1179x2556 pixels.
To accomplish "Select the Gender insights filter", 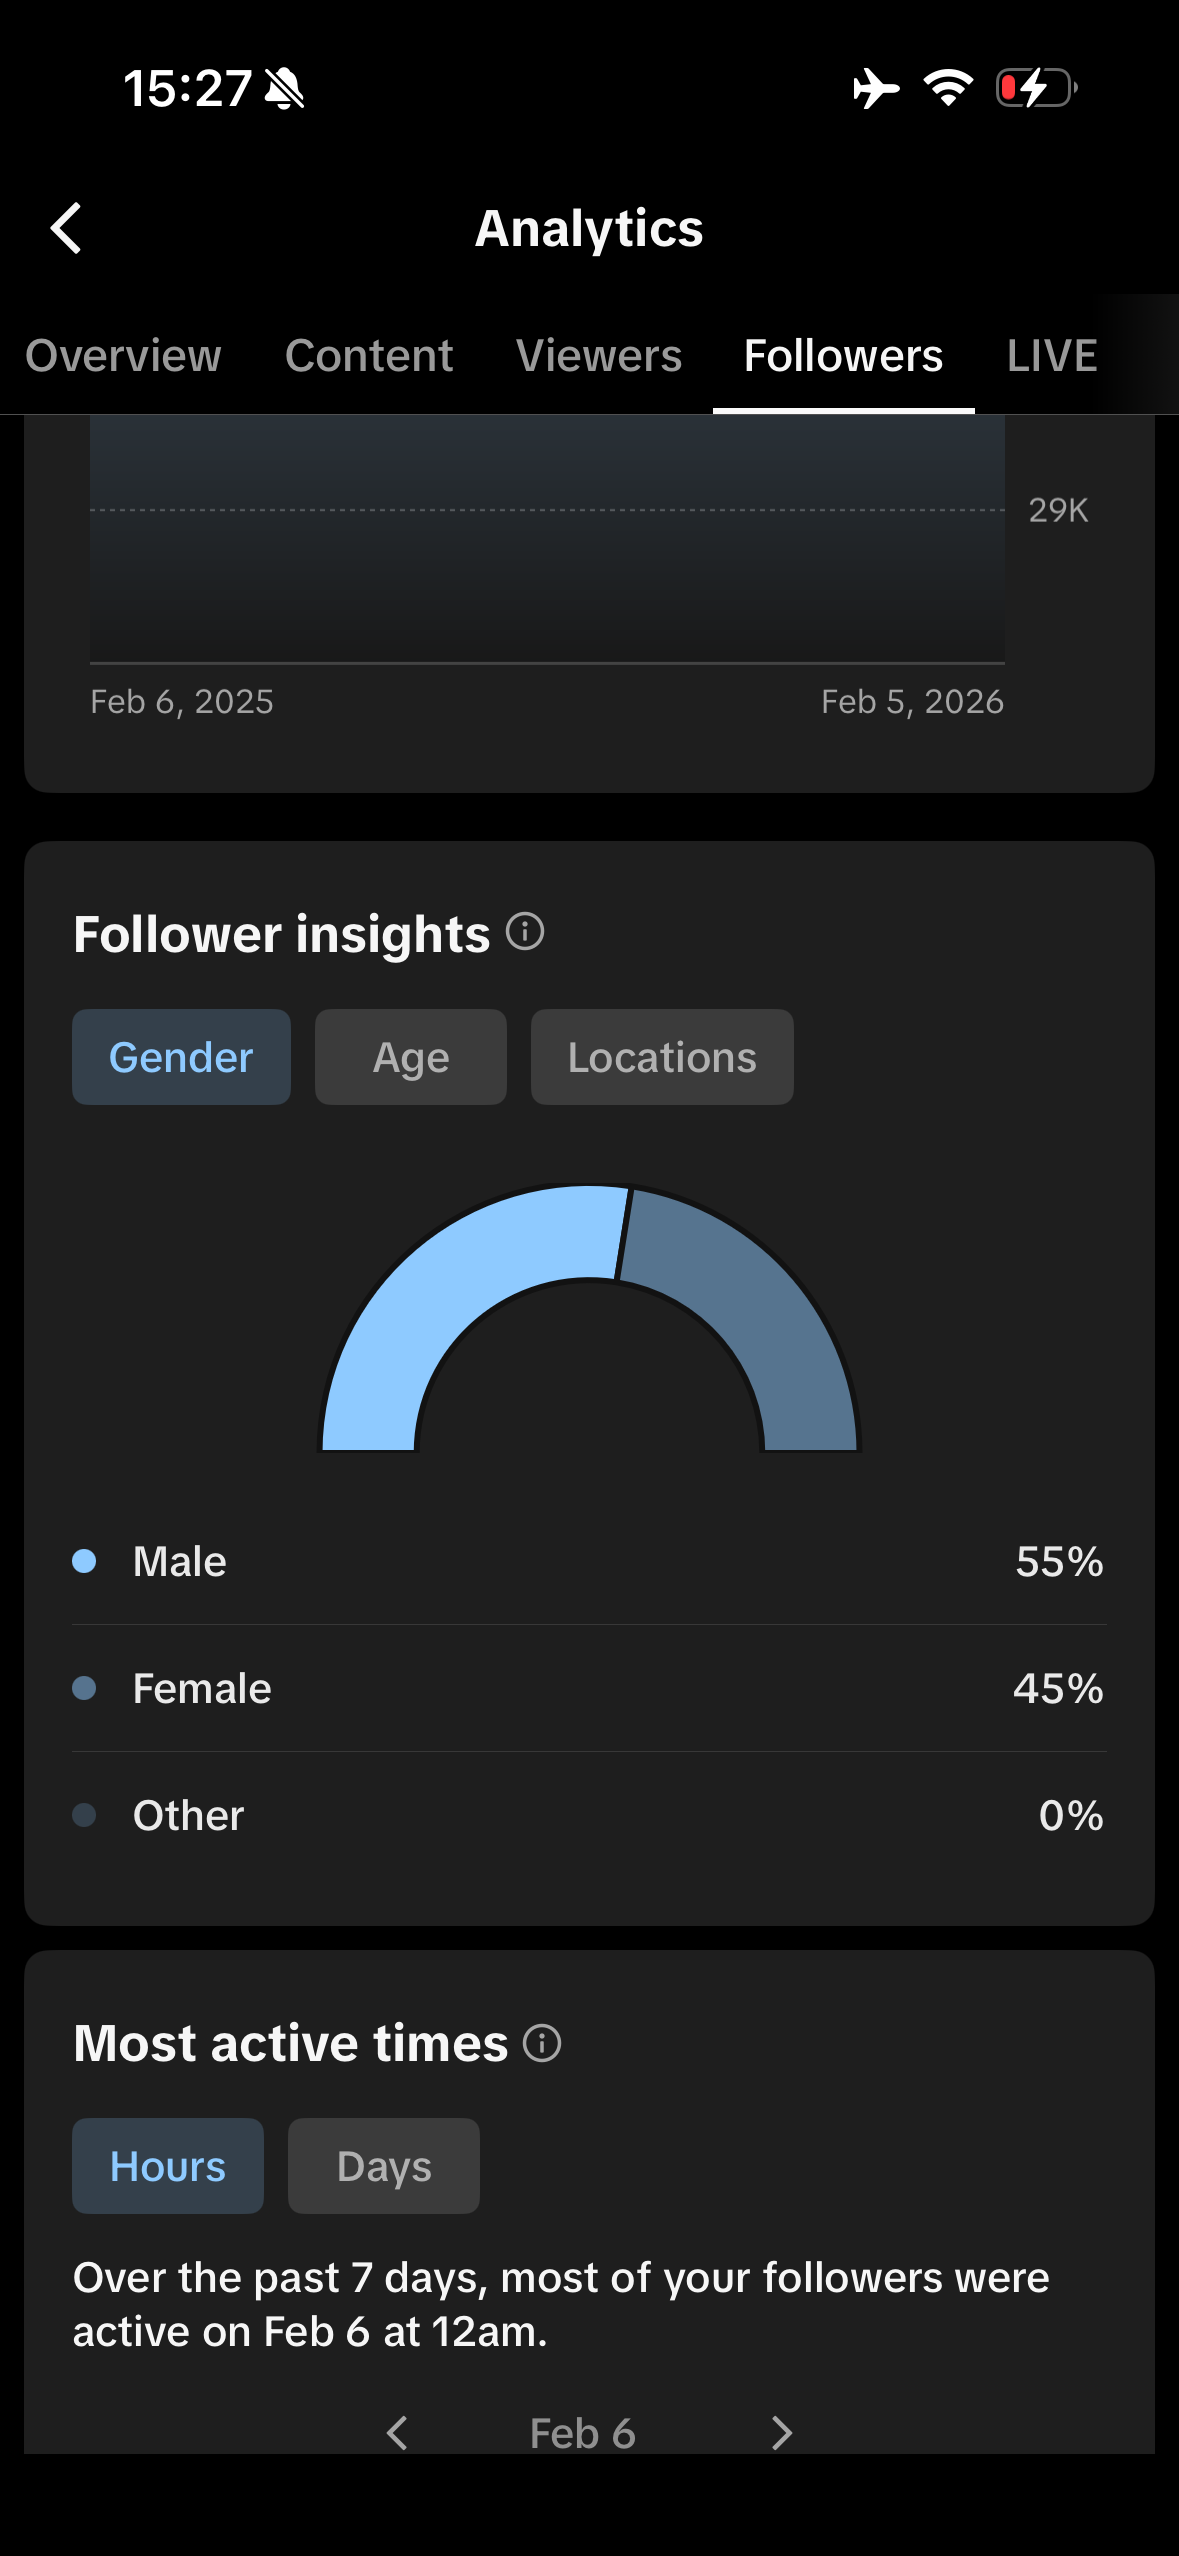I will coord(181,1057).
